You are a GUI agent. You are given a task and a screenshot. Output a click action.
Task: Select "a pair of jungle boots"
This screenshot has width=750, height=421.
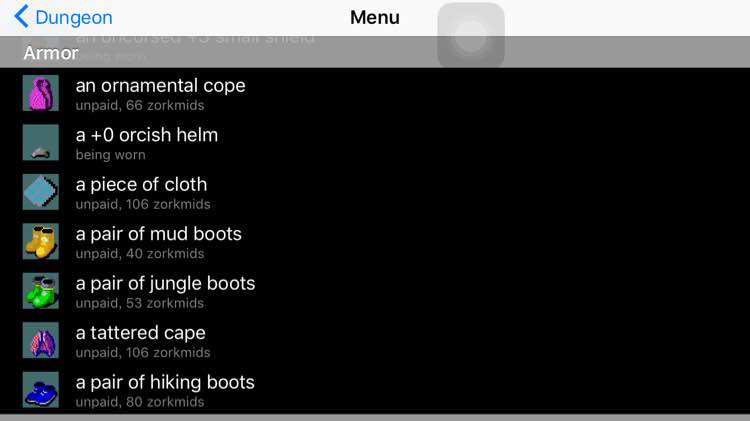[x=165, y=284]
